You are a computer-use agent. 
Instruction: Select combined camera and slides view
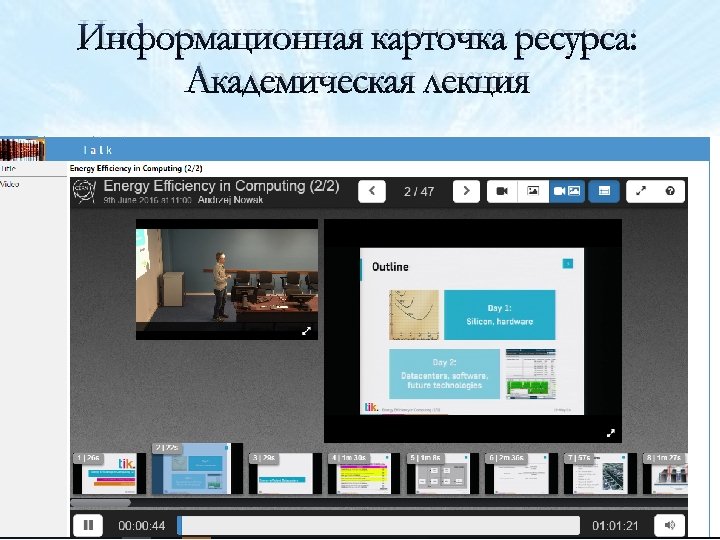tap(567, 191)
